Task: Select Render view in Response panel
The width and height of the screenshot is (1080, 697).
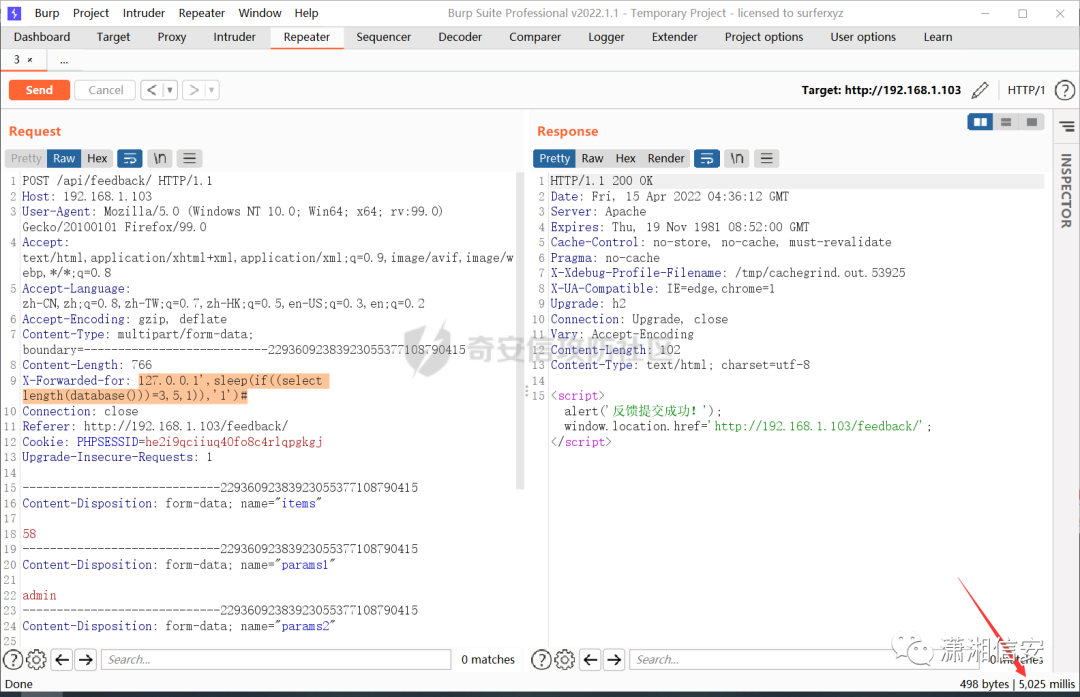Action: coord(666,158)
